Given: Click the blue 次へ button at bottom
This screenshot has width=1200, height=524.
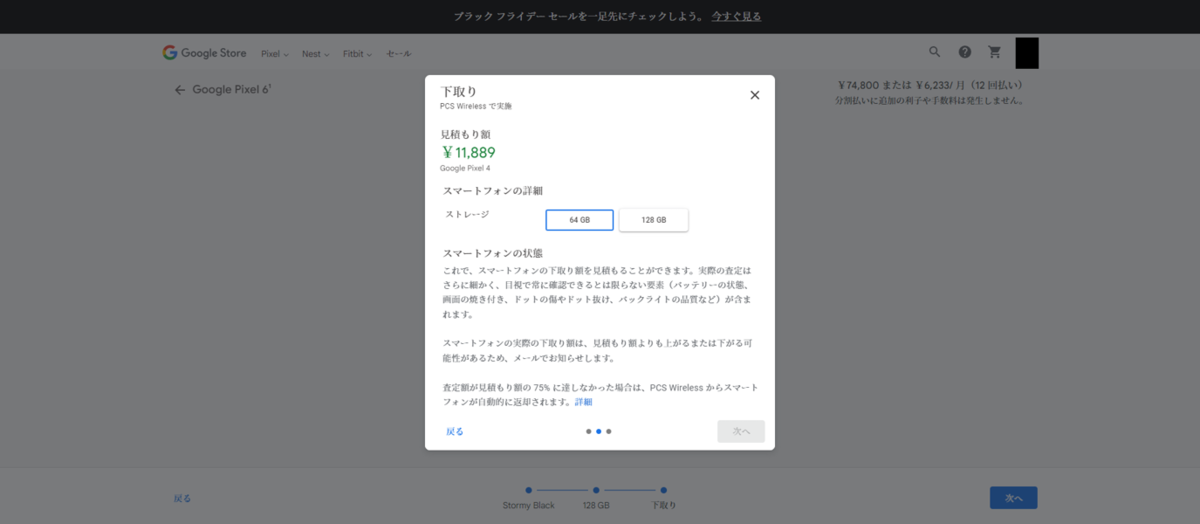Looking at the screenshot, I should (1013, 498).
